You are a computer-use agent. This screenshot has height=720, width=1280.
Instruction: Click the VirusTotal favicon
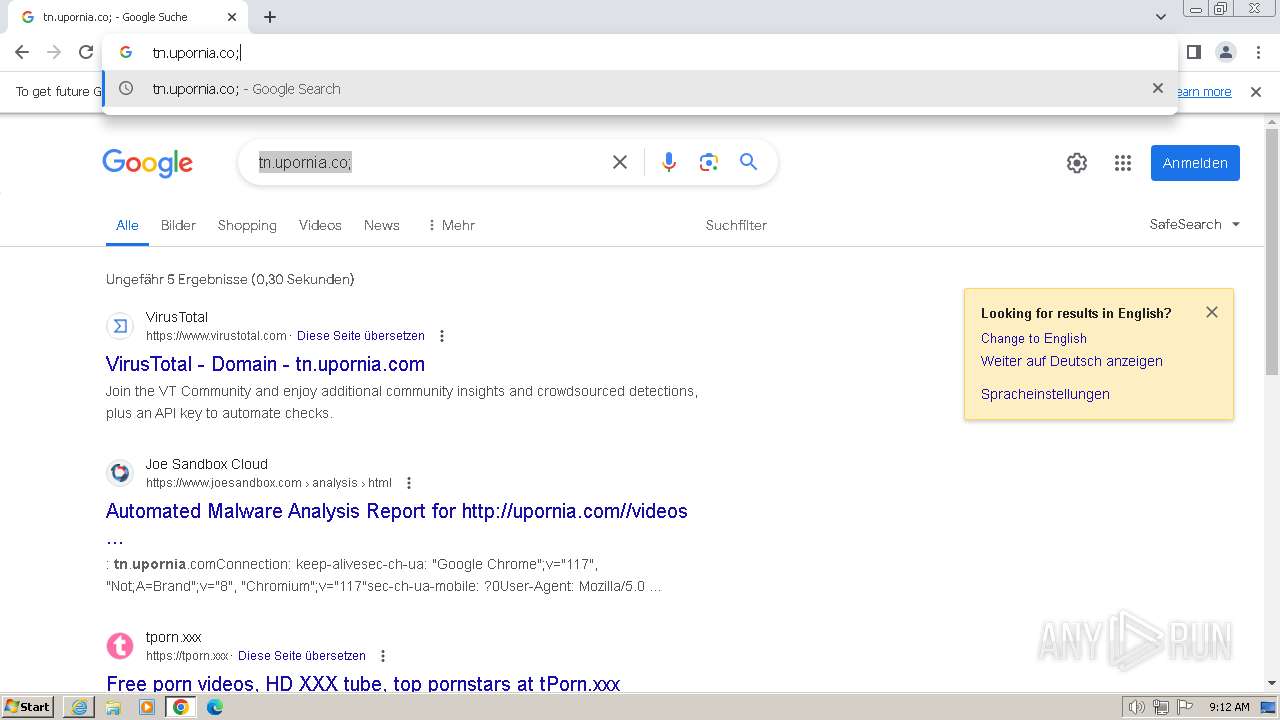pyautogui.click(x=120, y=326)
